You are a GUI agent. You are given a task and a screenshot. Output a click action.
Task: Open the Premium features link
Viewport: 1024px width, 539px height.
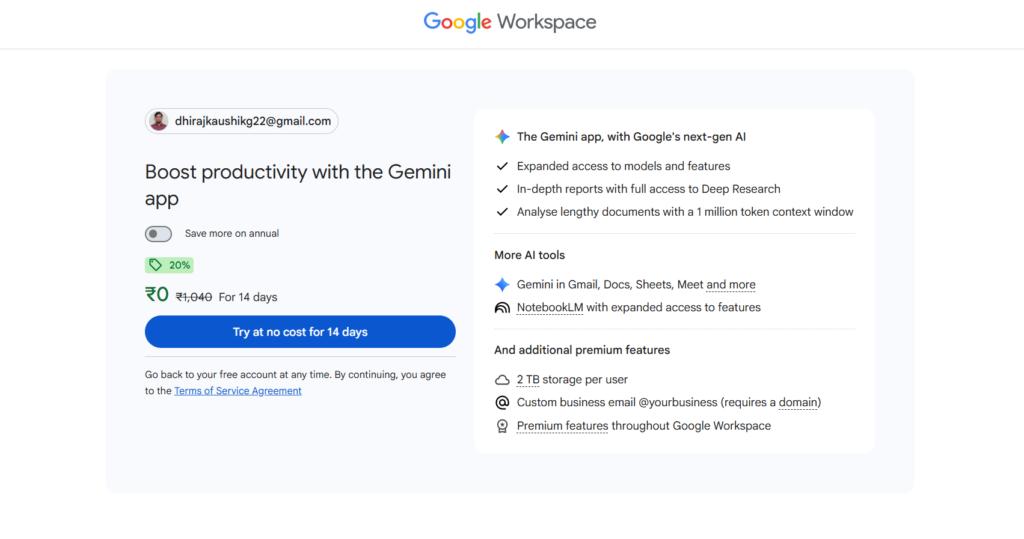pyautogui.click(x=562, y=426)
